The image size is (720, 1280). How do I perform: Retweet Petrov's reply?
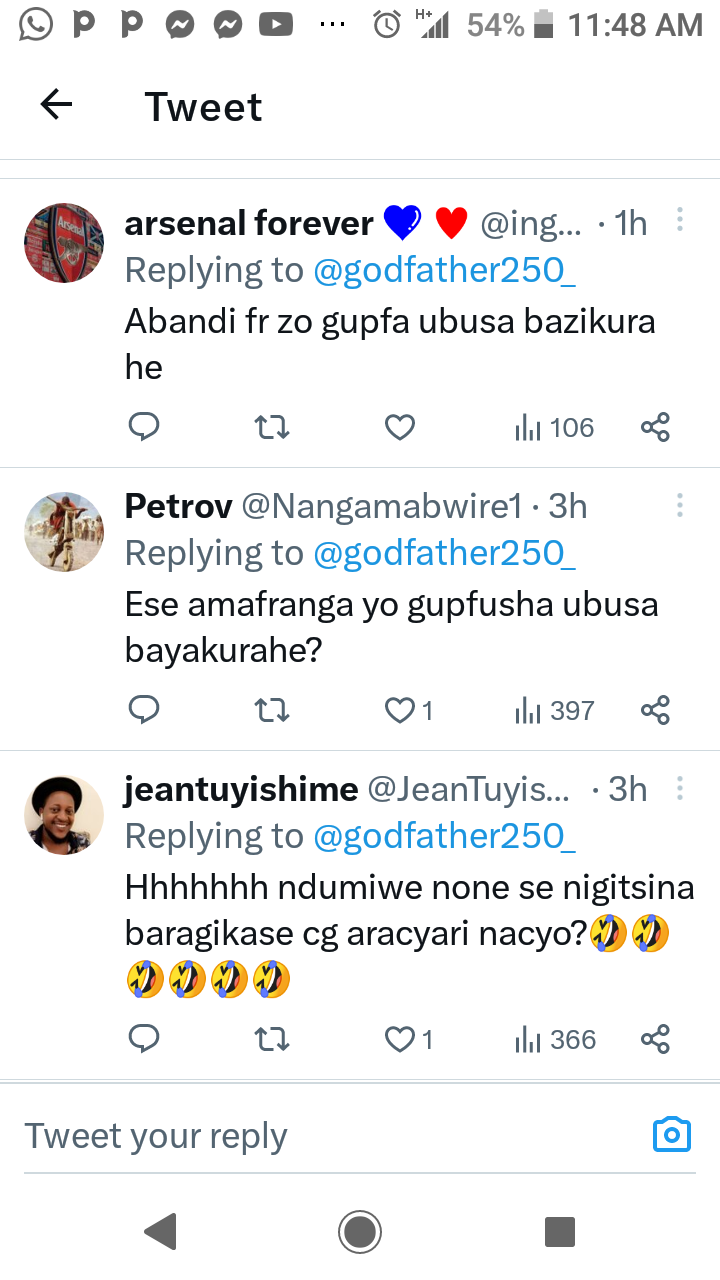tap(272, 711)
